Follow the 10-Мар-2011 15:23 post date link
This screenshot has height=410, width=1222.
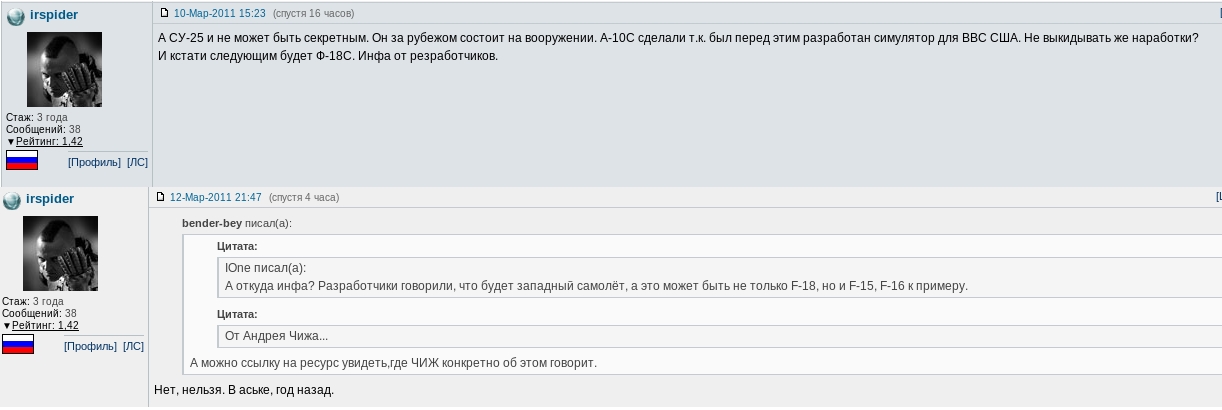pos(206,14)
